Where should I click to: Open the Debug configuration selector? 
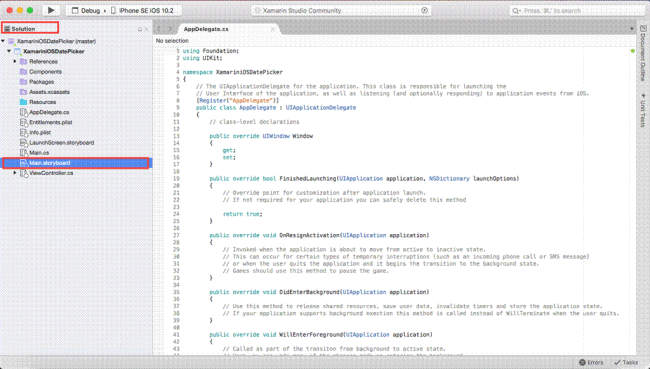[86, 11]
